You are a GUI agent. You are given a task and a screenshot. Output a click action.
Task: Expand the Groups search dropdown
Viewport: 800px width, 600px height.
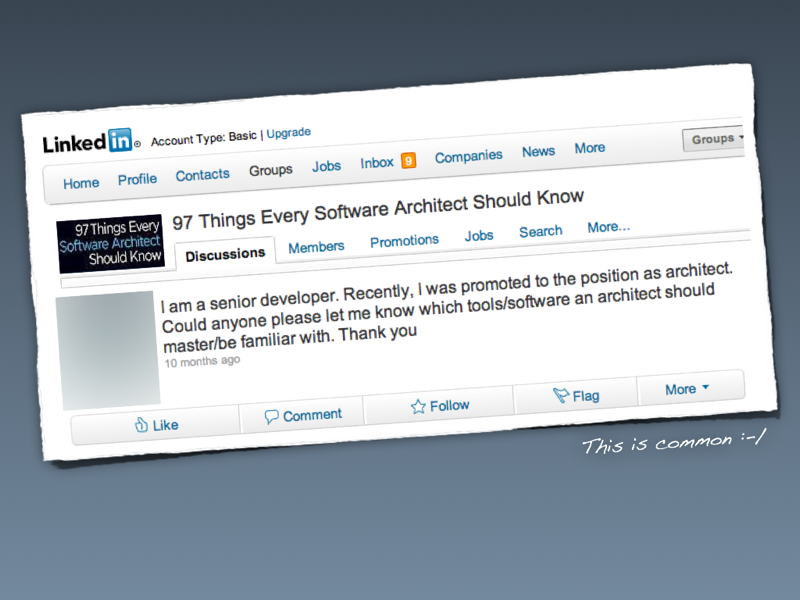pyautogui.click(x=714, y=138)
